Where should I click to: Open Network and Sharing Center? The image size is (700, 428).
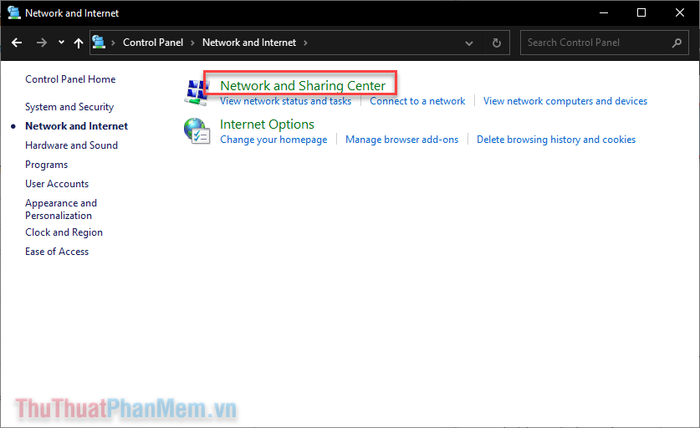pos(302,85)
